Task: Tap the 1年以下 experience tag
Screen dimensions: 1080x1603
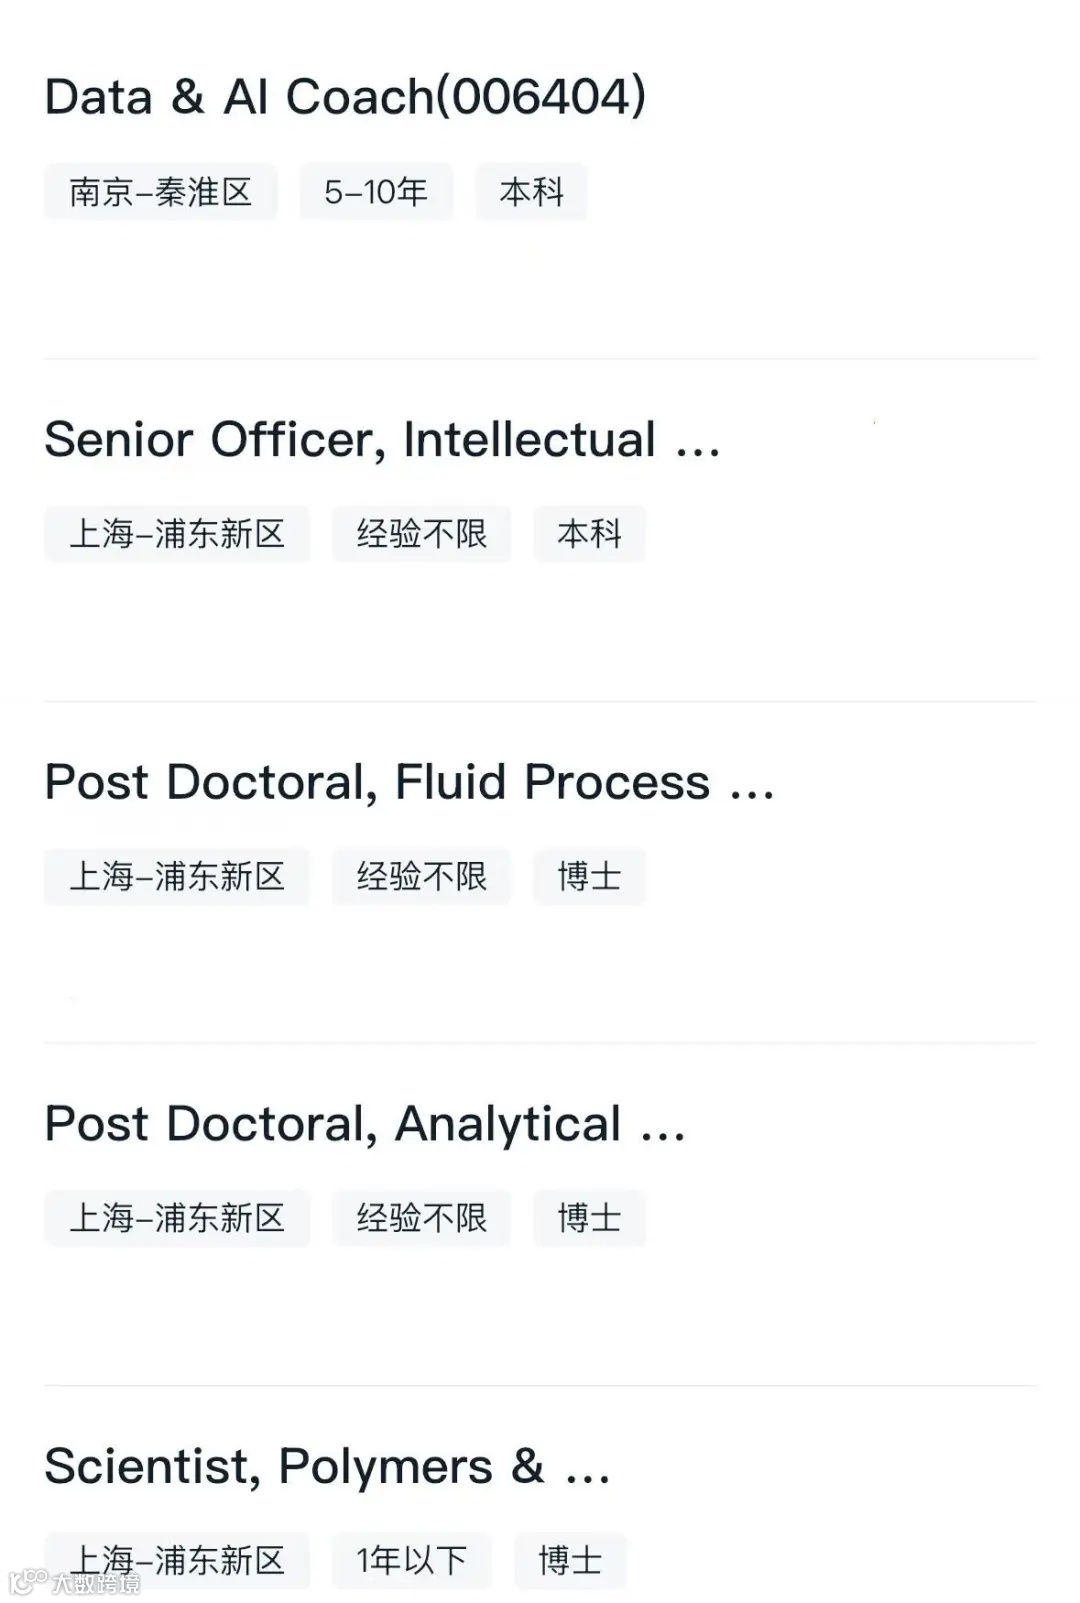Action: click(x=411, y=1561)
